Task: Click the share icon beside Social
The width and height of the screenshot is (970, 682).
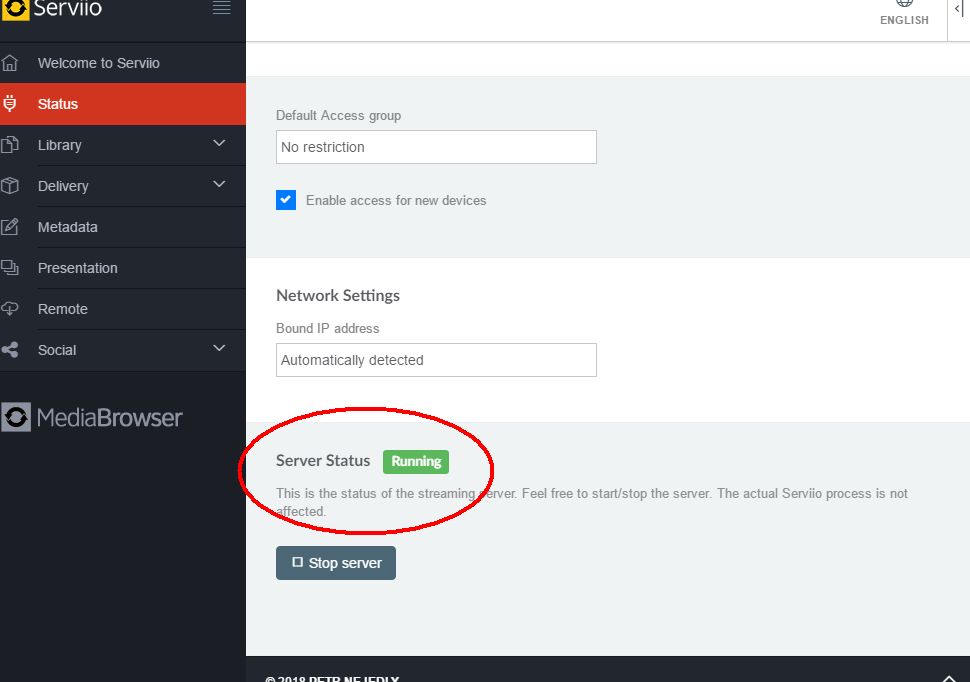Action: click(x=9, y=350)
